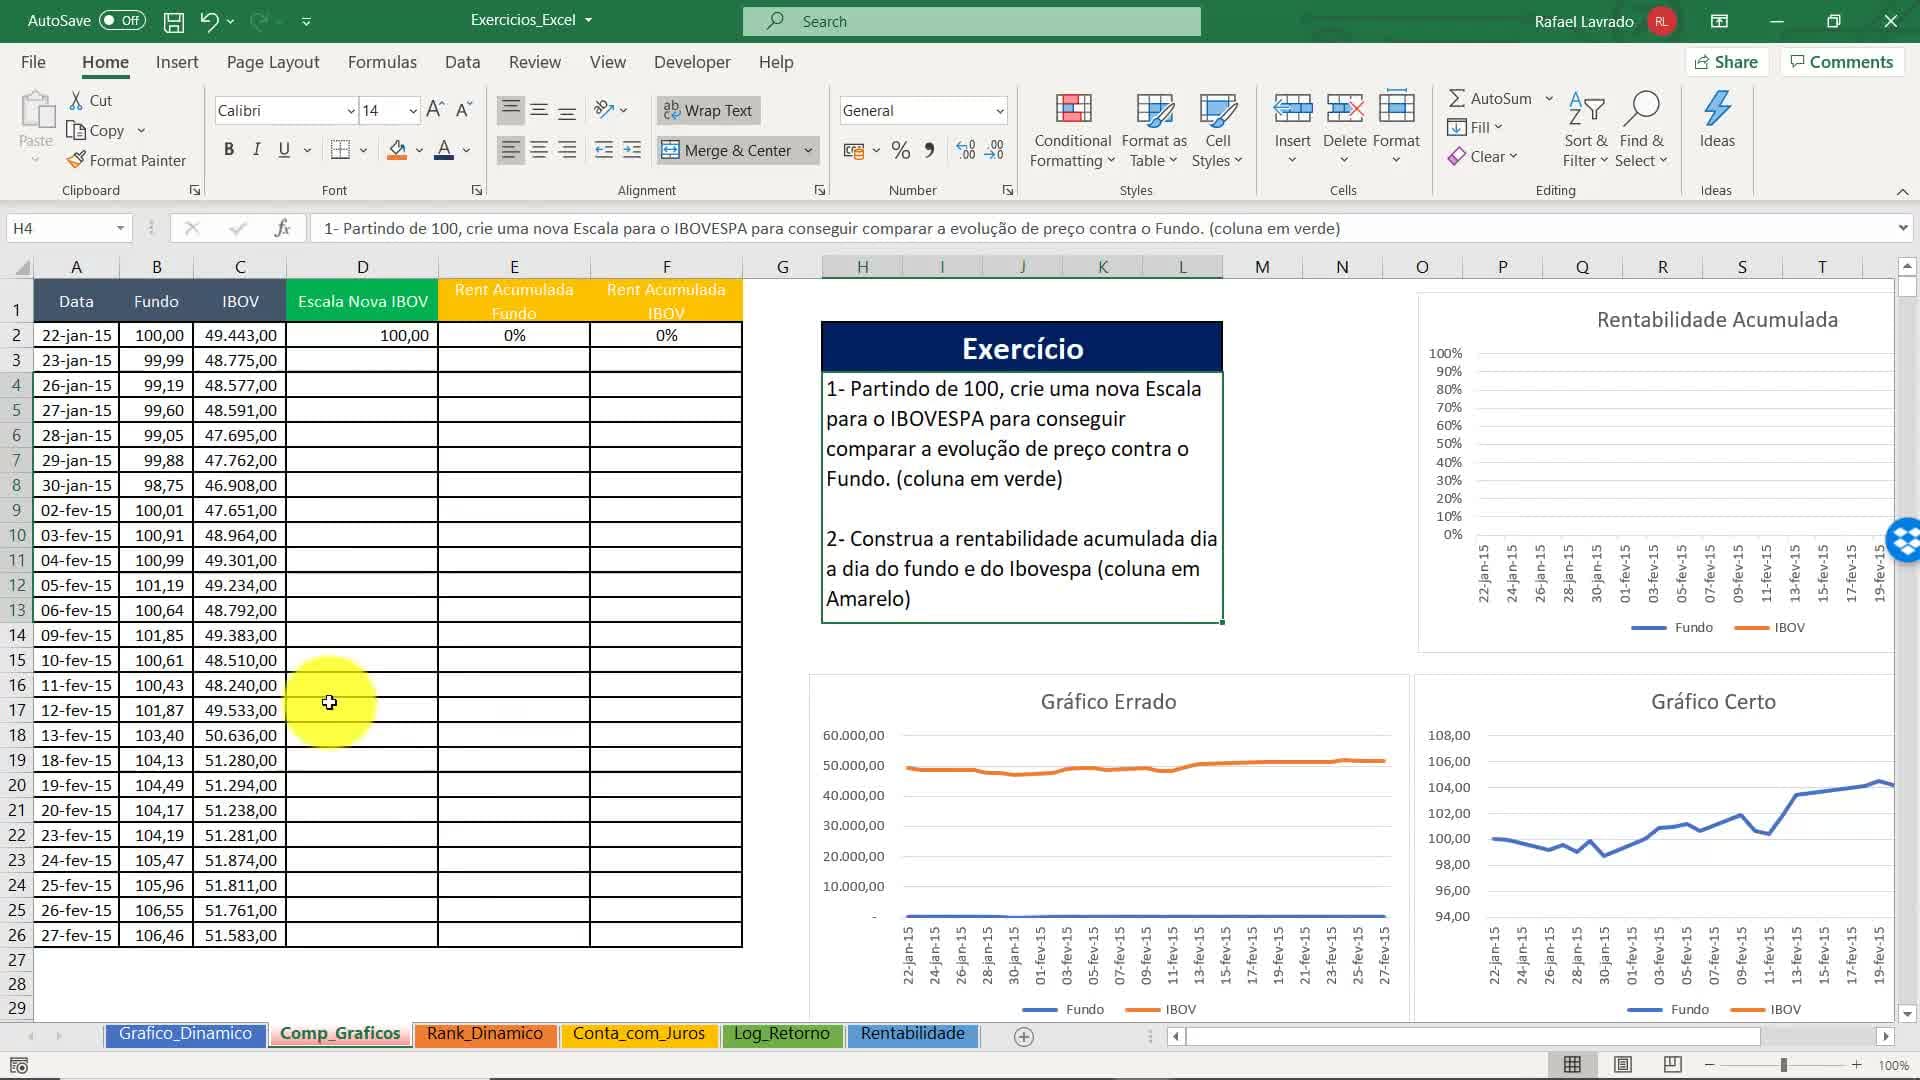This screenshot has width=1920, height=1080.
Task: Apply underline formatting
Action: pos(284,150)
